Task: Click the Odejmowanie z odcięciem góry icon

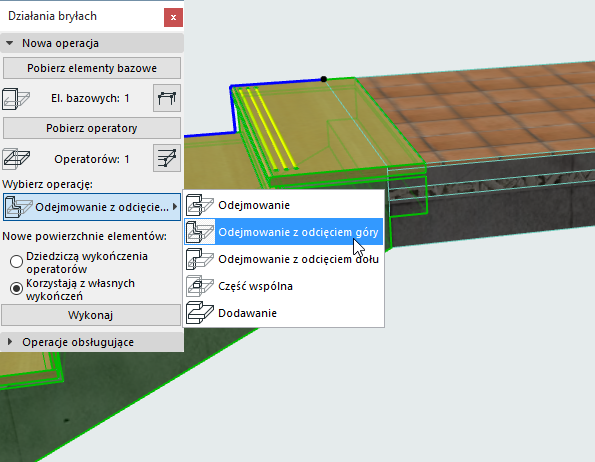Action: pos(200,232)
